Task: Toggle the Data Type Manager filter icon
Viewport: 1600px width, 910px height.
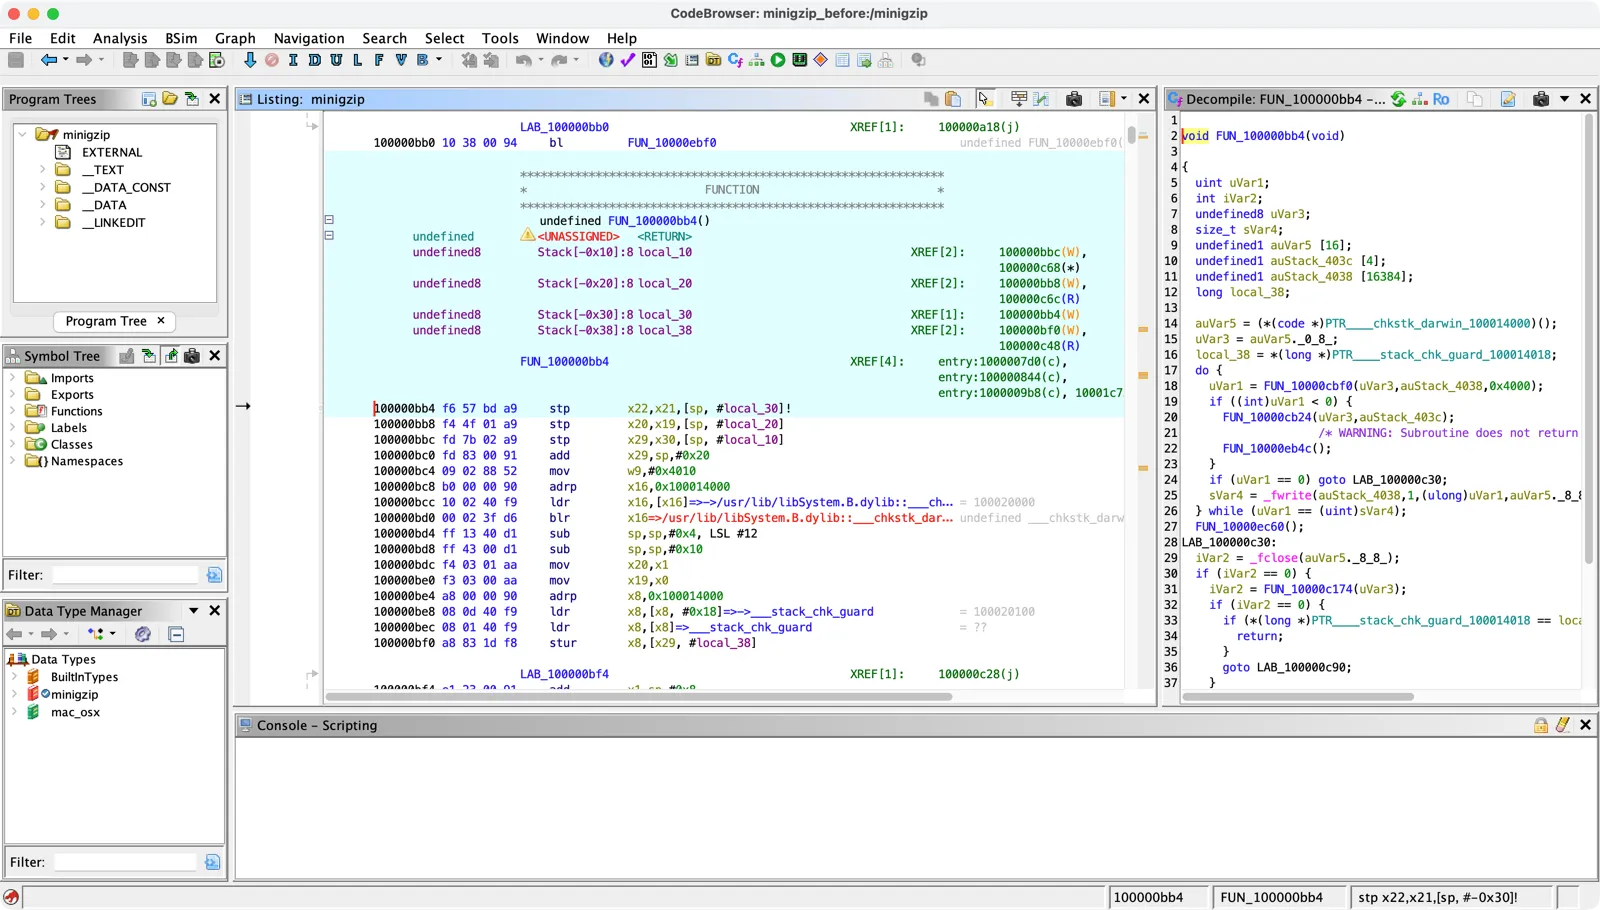Action: pos(143,634)
